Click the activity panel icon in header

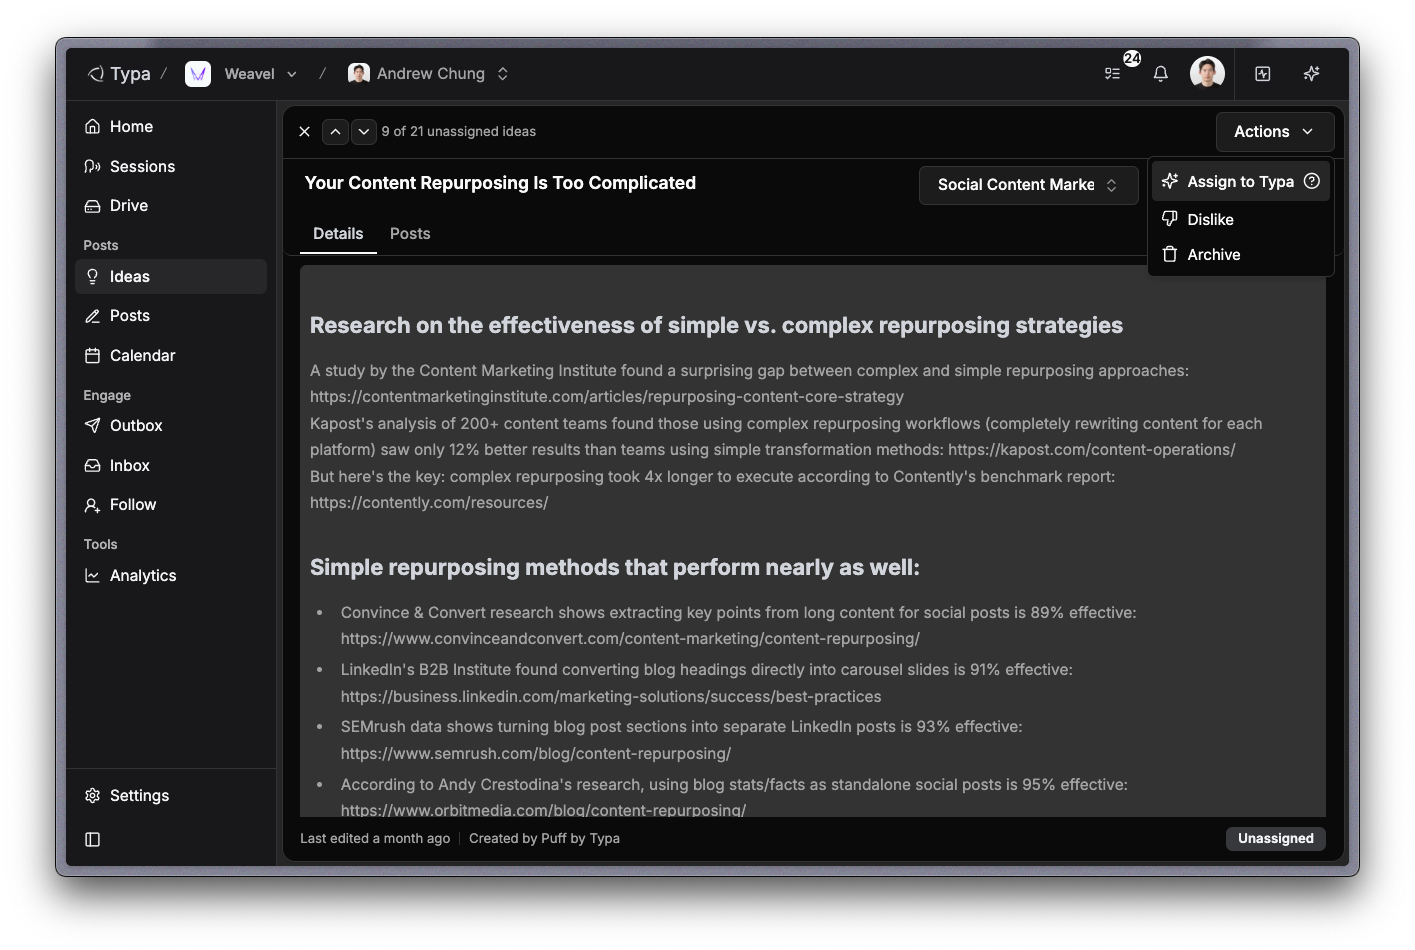tap(1263, 74)
